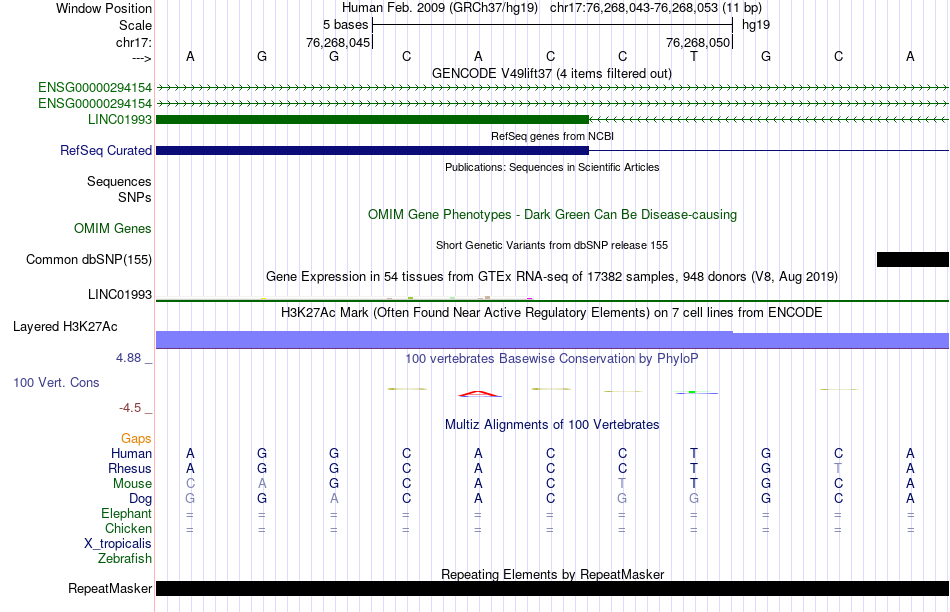This screenshot has height=612, width=950.
Task: Click the 4.88 PhyloP upper scale value
Action: click(128, 358)
